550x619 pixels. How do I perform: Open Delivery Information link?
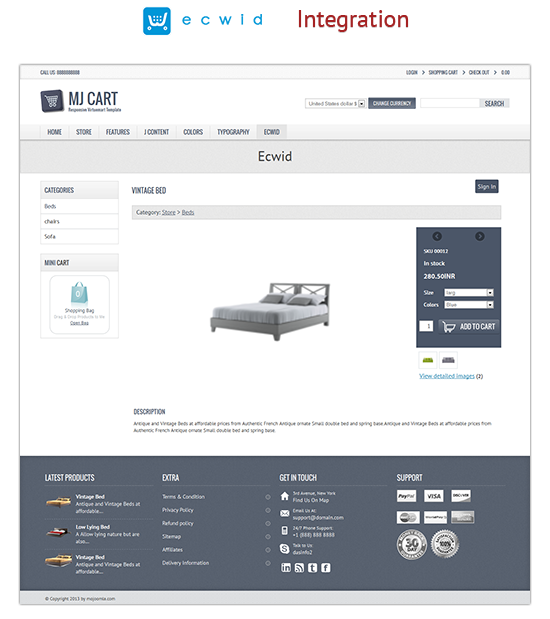[186, 563]
